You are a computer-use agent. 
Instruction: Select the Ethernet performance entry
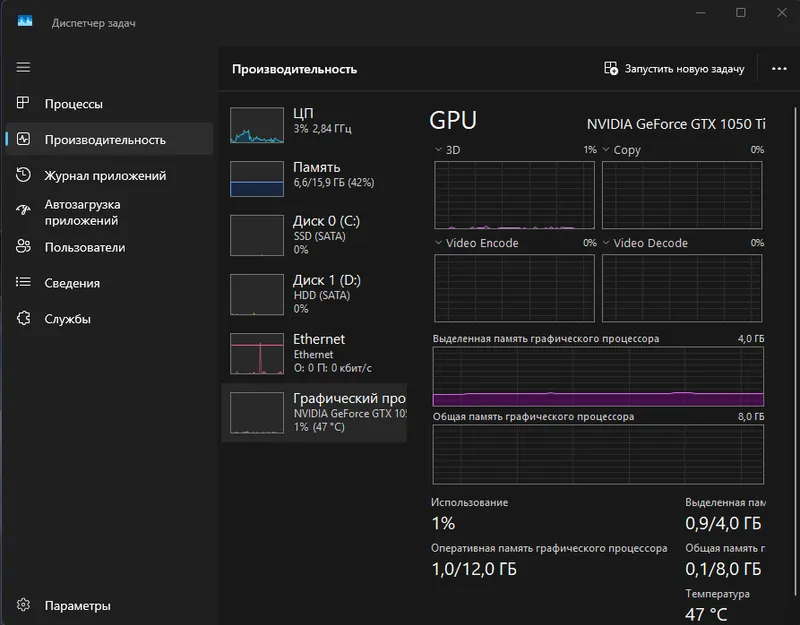(314, 354)
